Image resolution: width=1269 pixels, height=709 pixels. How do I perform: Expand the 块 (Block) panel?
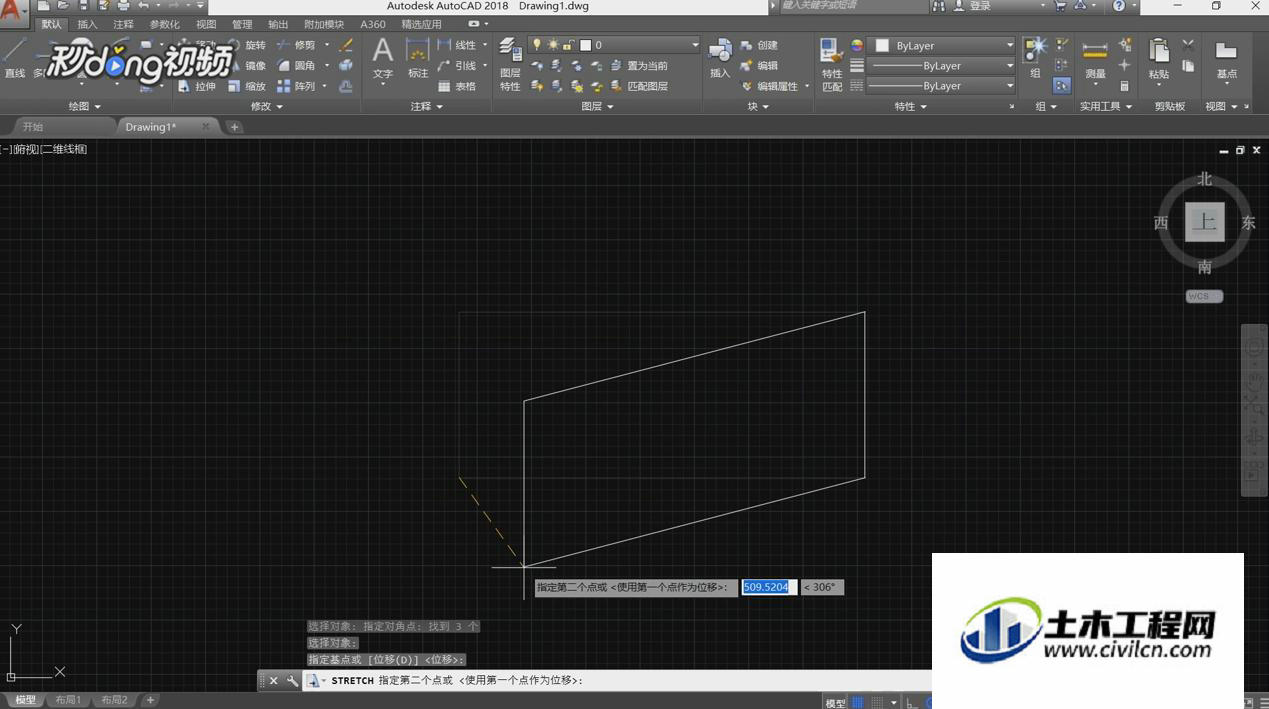coord(758,106)
